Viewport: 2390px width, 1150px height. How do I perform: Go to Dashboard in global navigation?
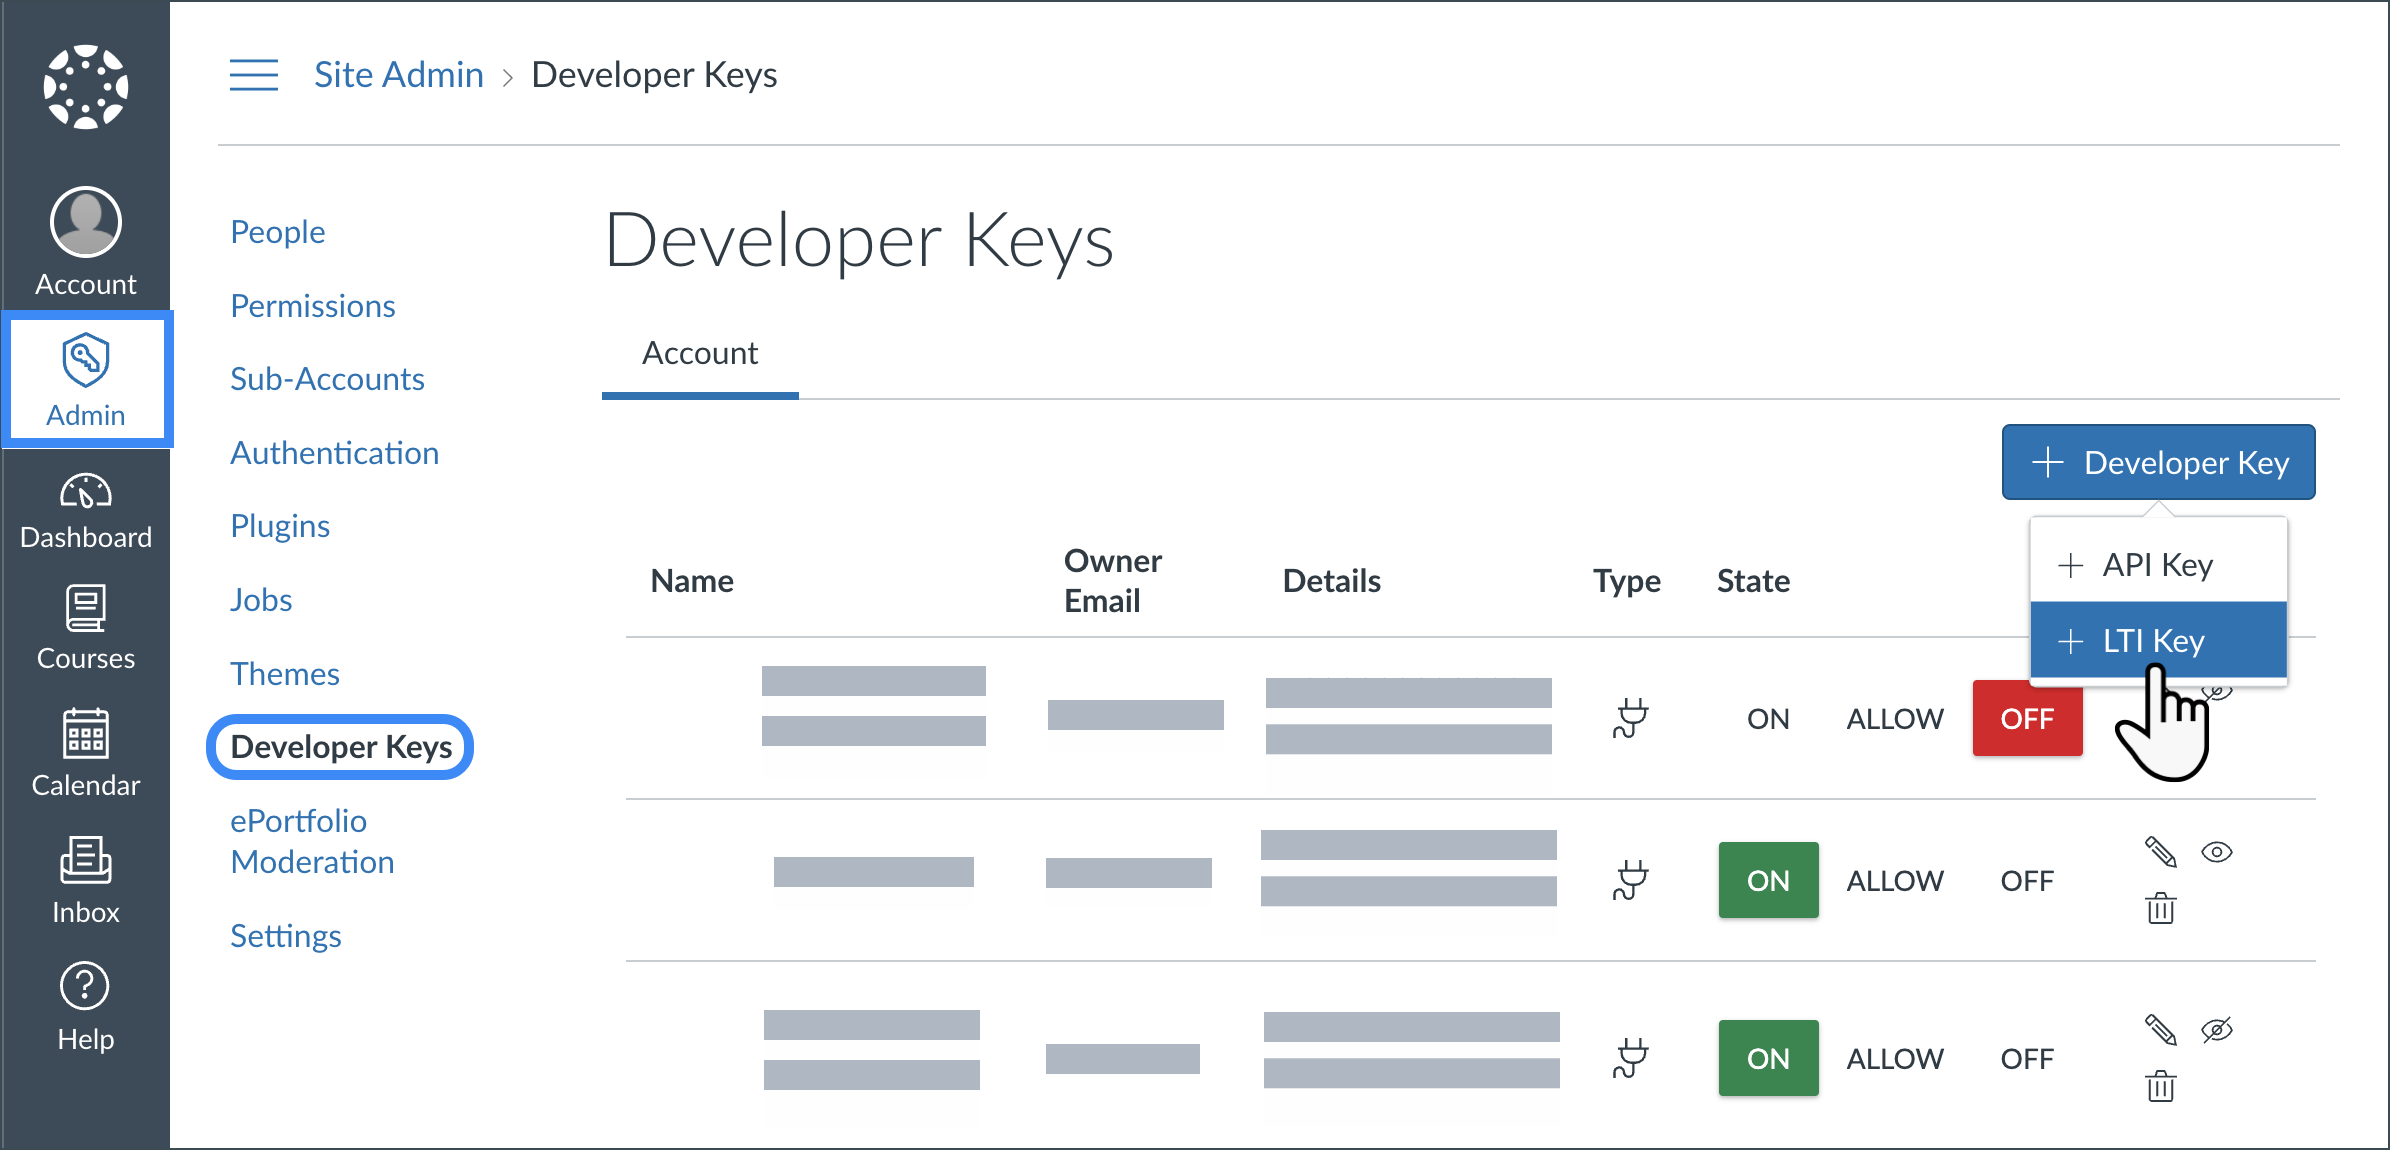85,511
